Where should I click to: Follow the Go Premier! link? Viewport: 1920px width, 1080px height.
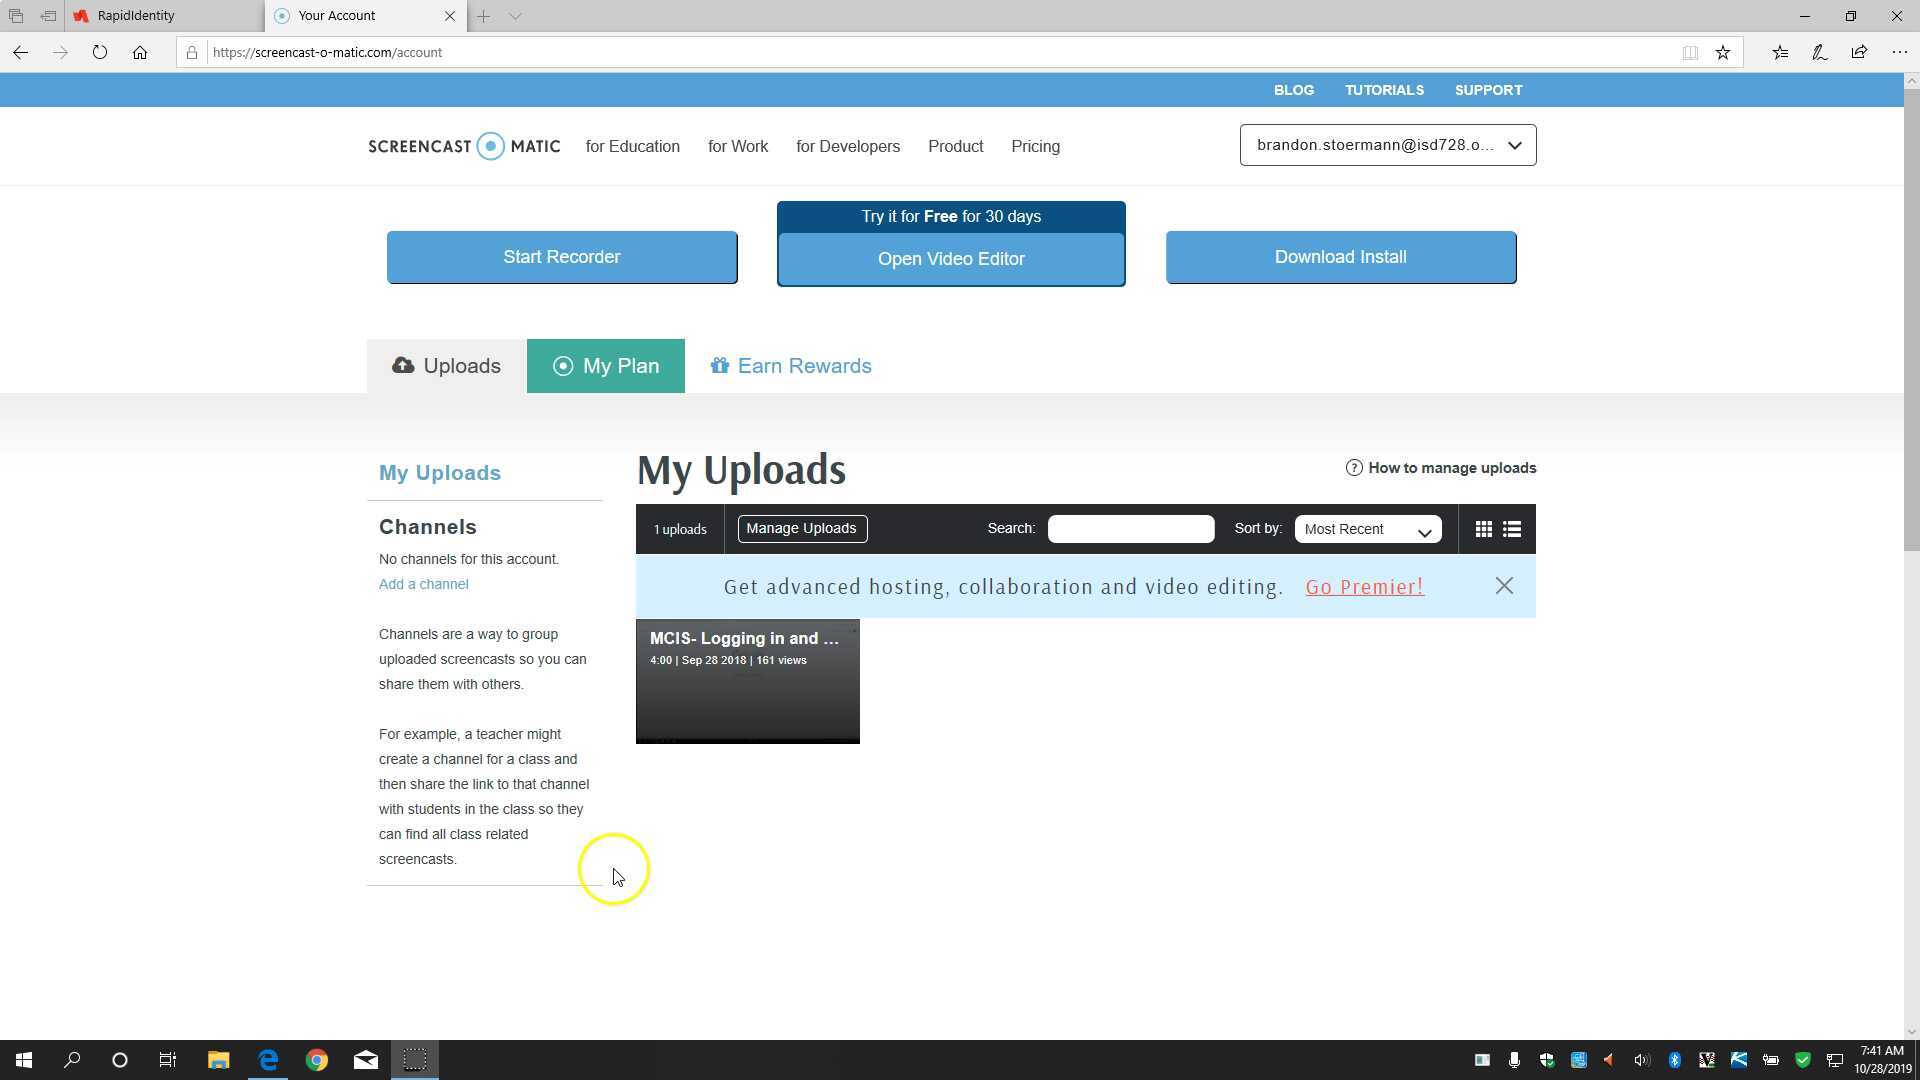(x=1364, y=587)
